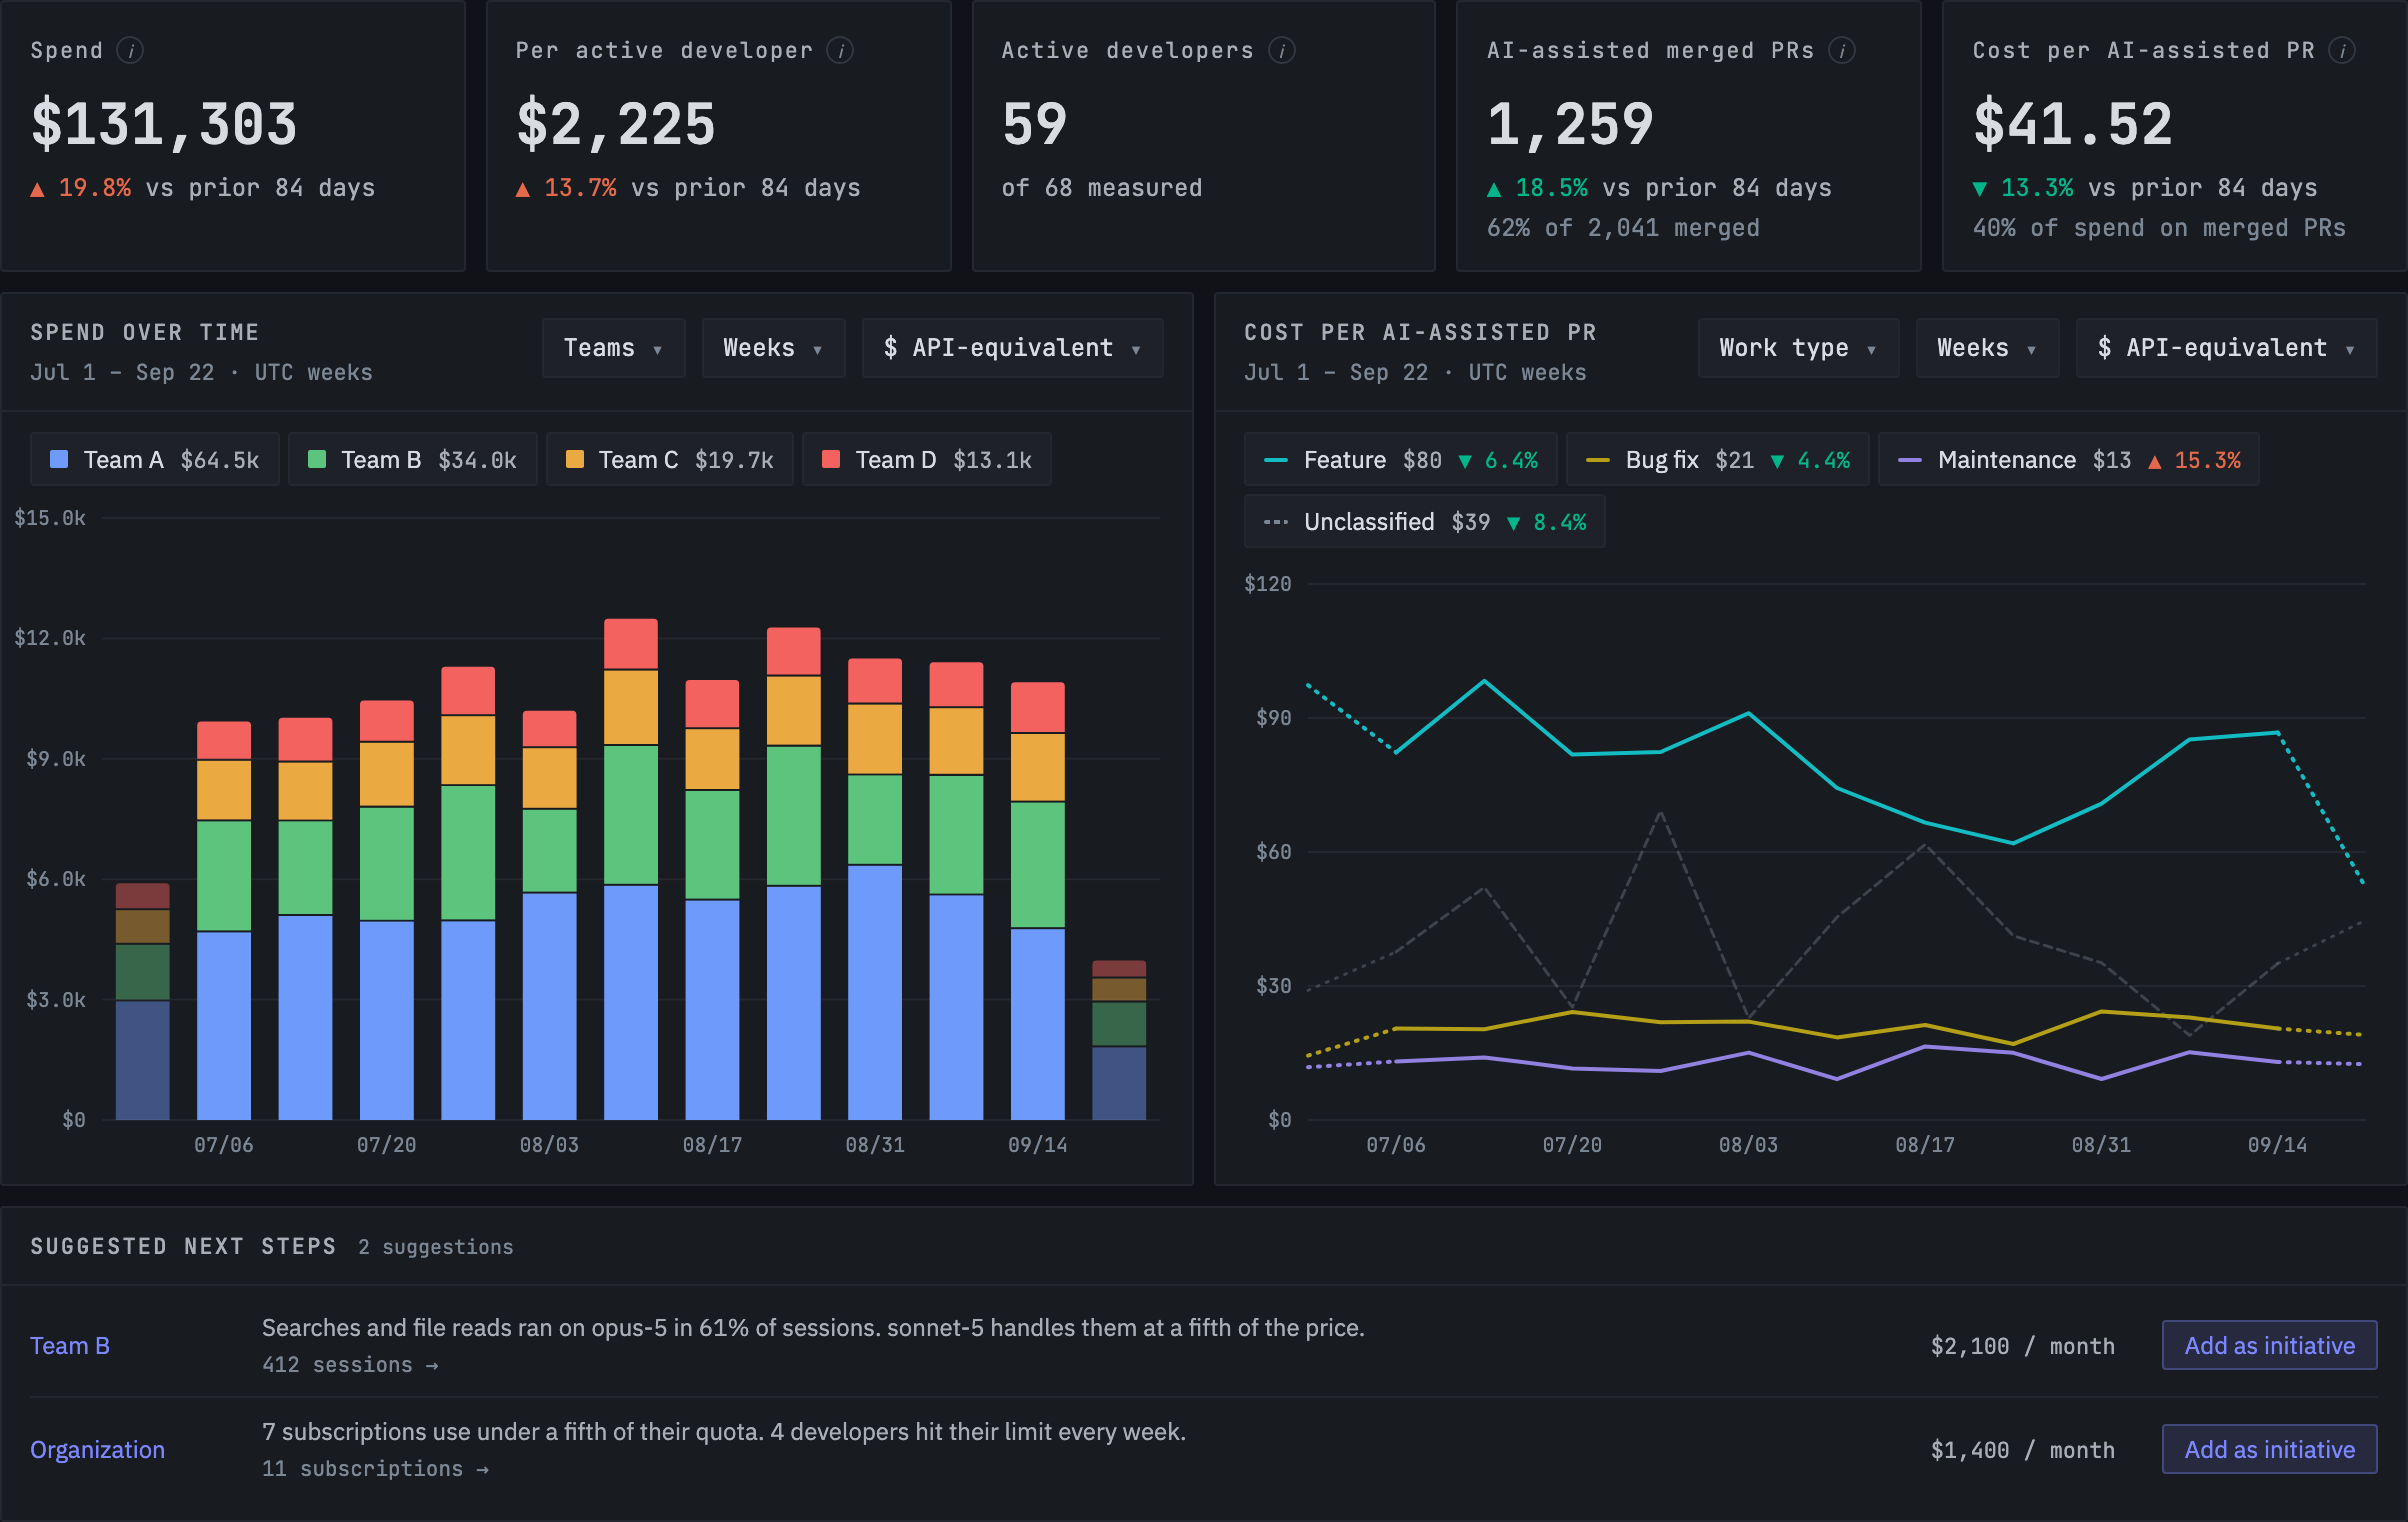Click info icon beside Per active developer

pos(840,50)
